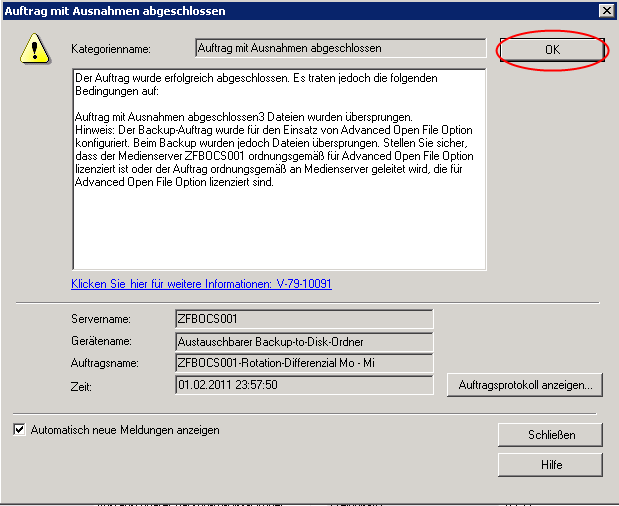Open Hilfe for this dialog
Screen dimensions: 619x506
coord(550,465)
